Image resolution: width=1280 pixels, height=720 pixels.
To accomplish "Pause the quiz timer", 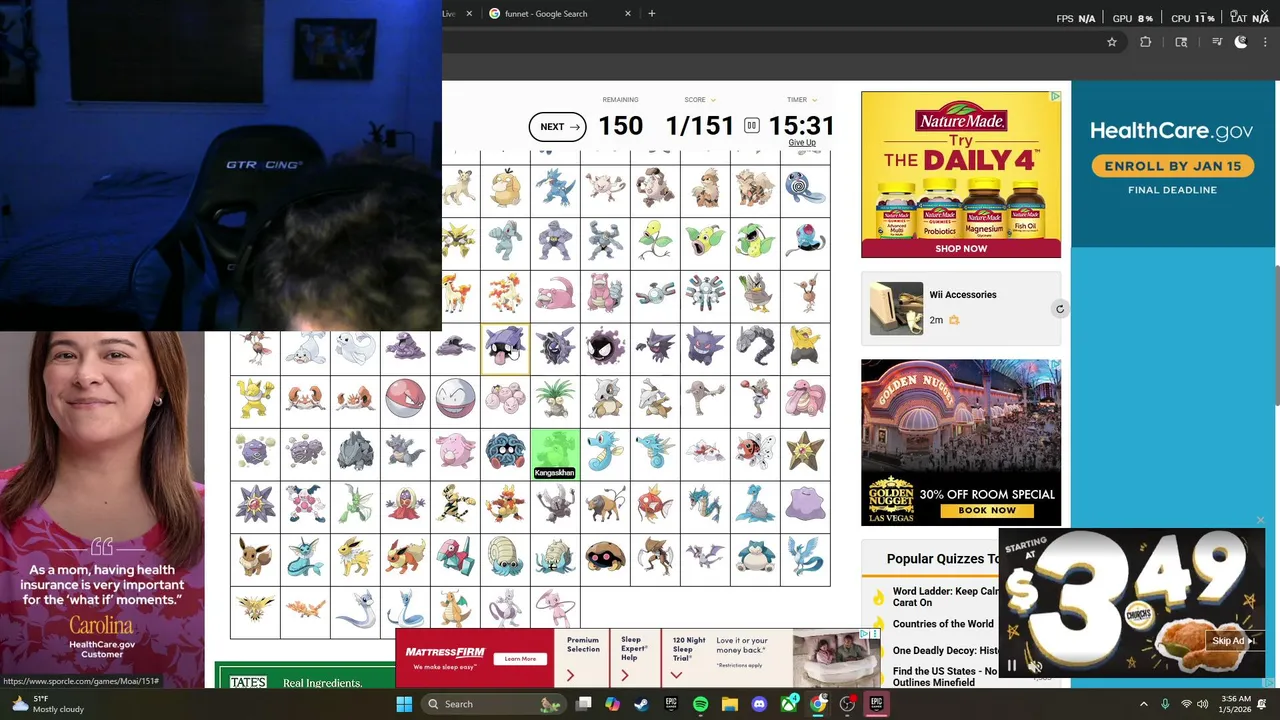I will pyautogui.click(x=751, y=125).
